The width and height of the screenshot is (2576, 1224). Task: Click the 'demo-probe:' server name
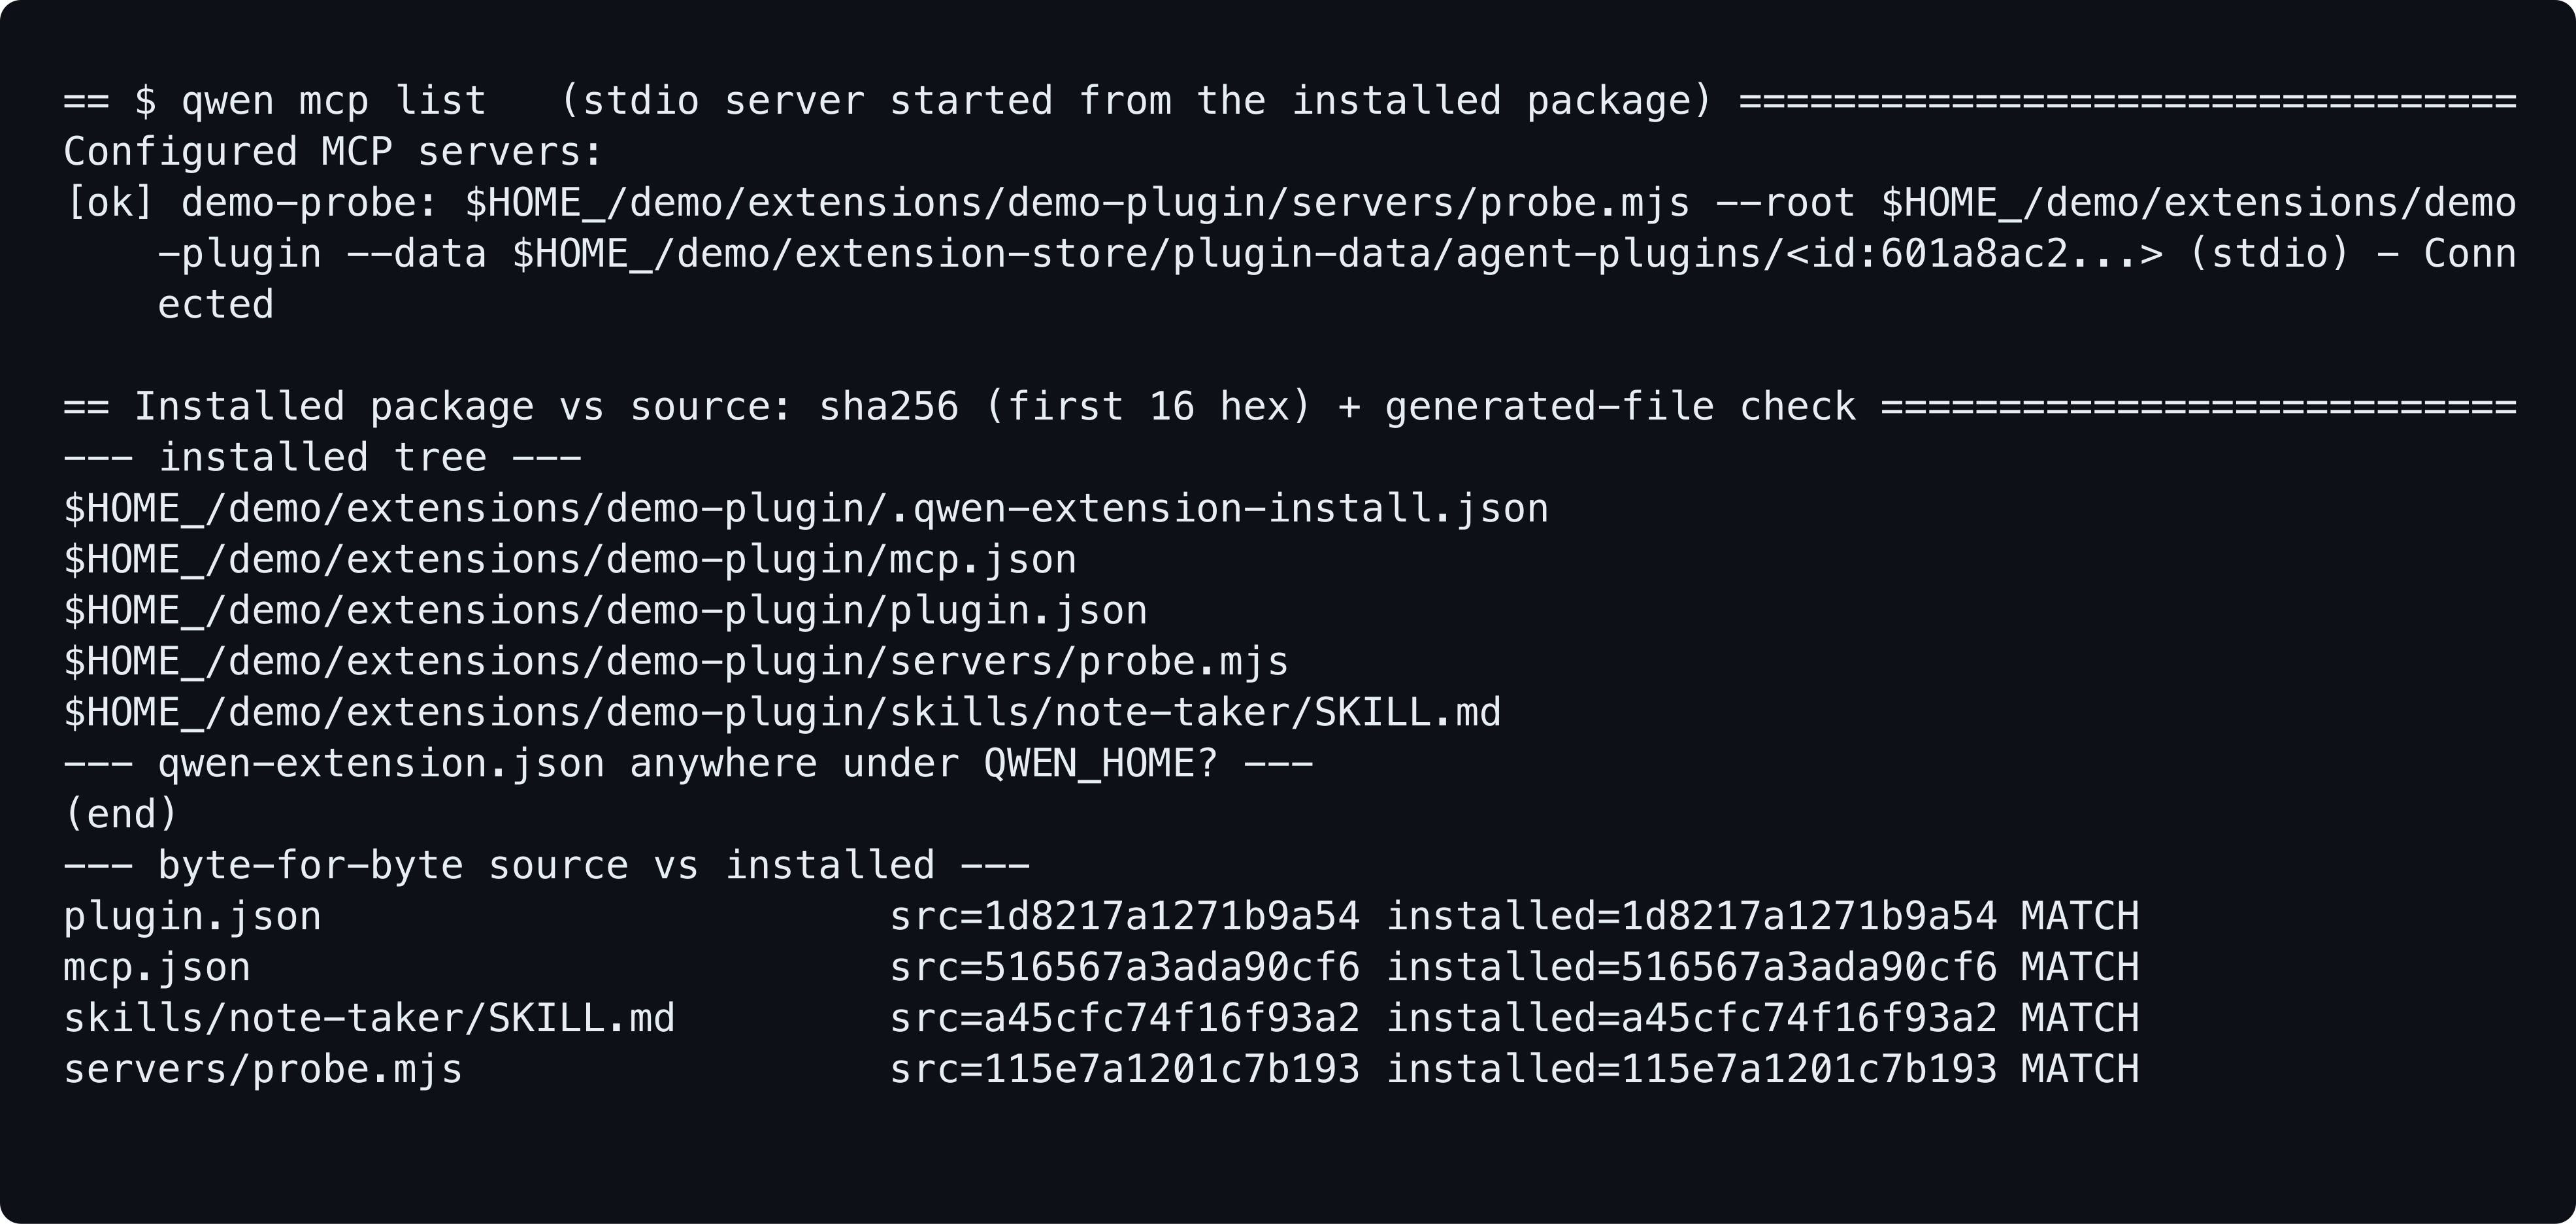(x=310, y=203)
